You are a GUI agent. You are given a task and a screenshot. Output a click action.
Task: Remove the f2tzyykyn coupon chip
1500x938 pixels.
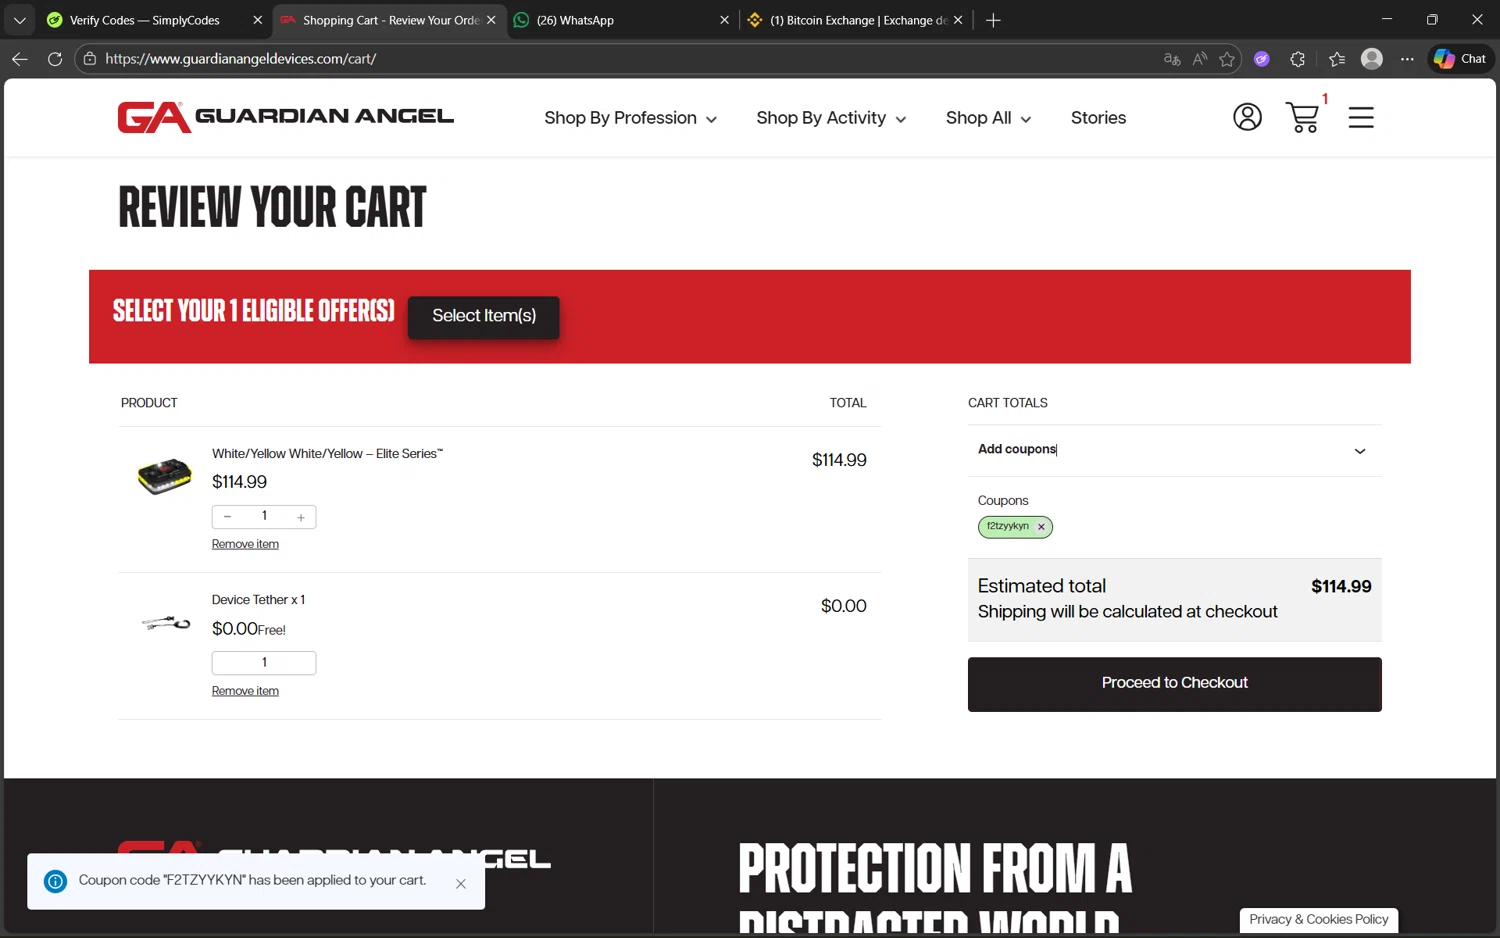click(x=1041, y=527)
